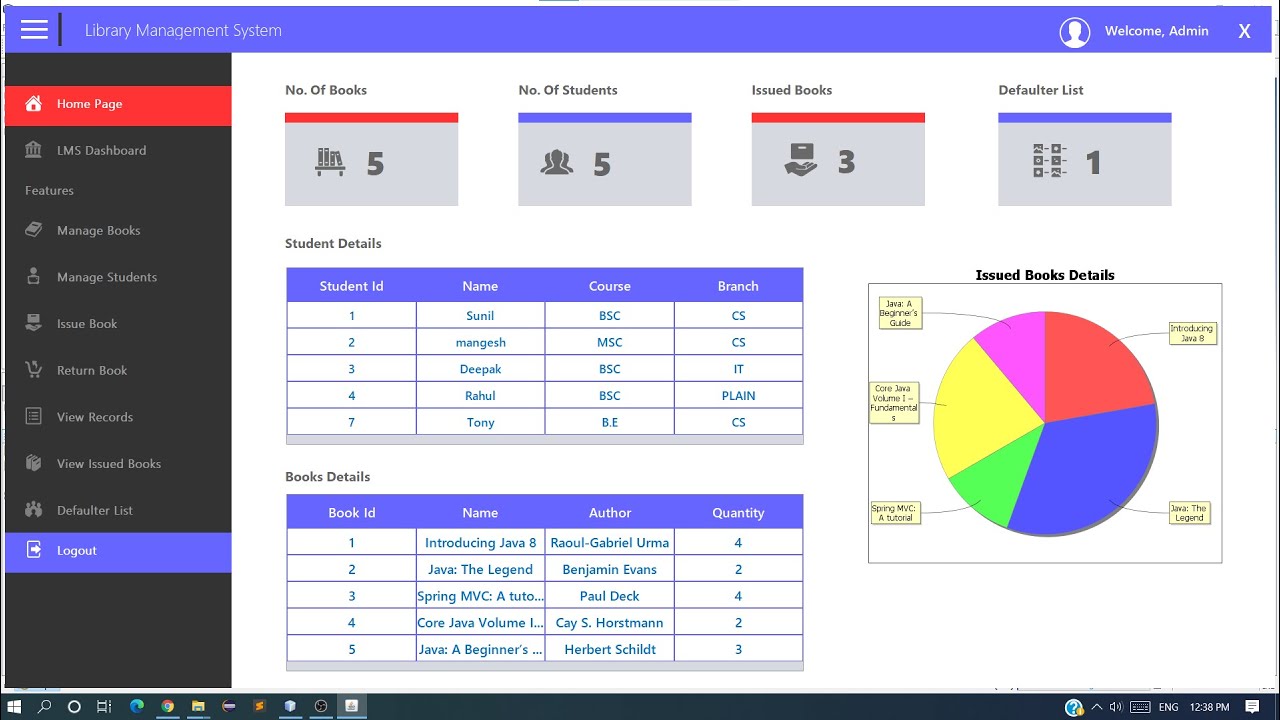This screenshot has width=1280, height=720.
Task: Click the PLAIN branch cell
Action: pyautogui.click(x=738, y=396)
